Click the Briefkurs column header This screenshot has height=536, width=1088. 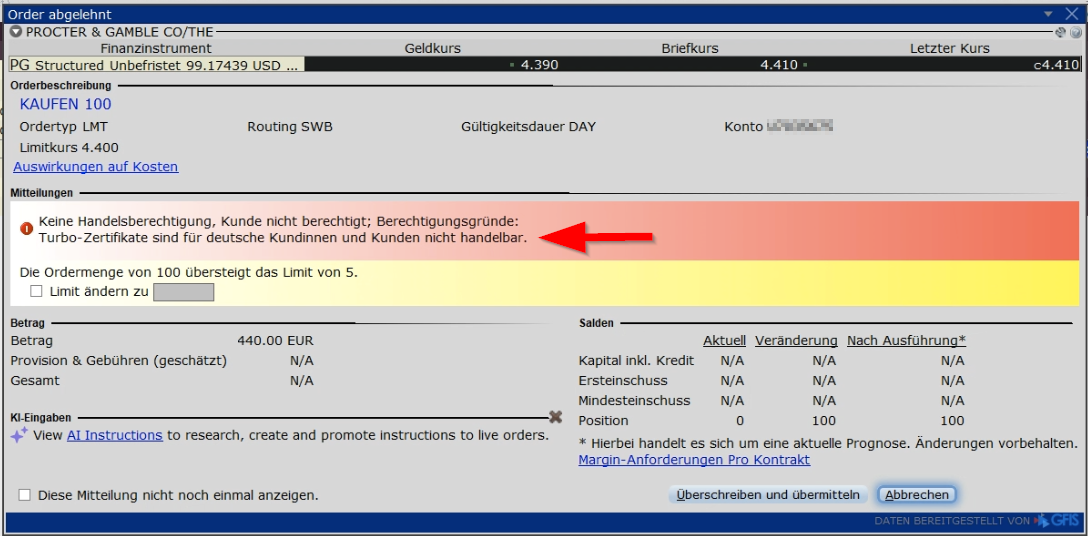[x=690, y=49]
